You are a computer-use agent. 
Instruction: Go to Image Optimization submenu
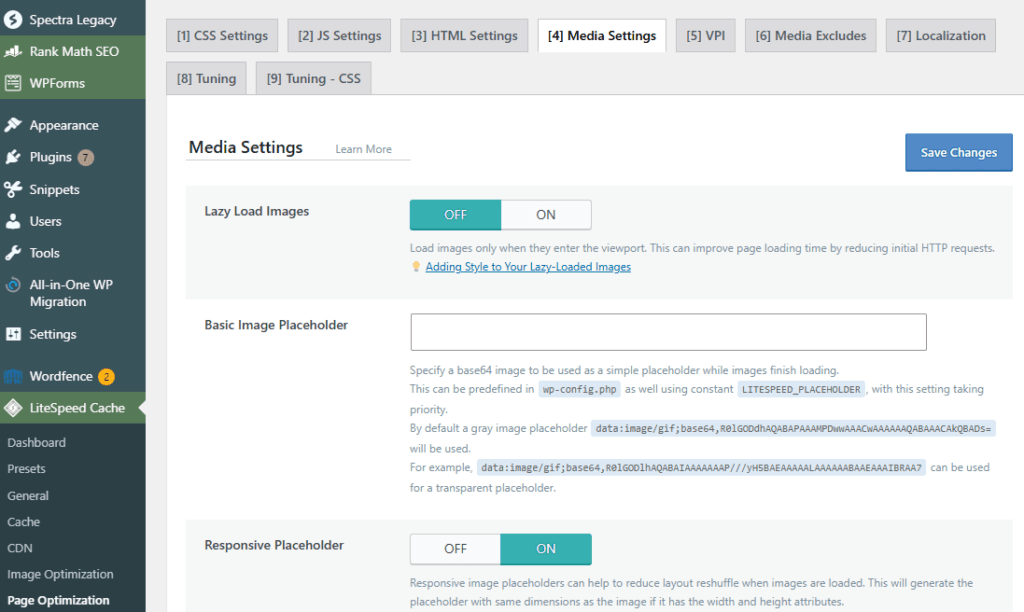[x=60, y=573]
